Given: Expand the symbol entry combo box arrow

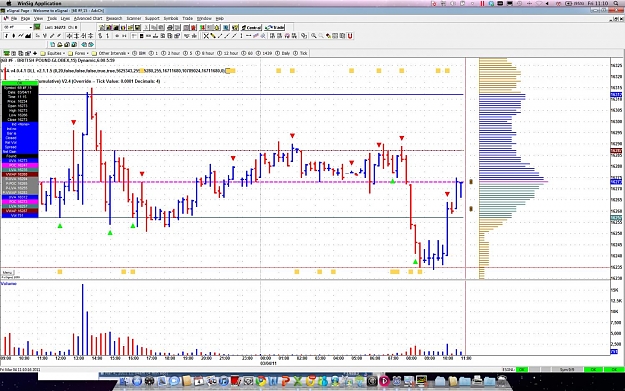Looking at the screenshot, I should (x=30, y=27).
